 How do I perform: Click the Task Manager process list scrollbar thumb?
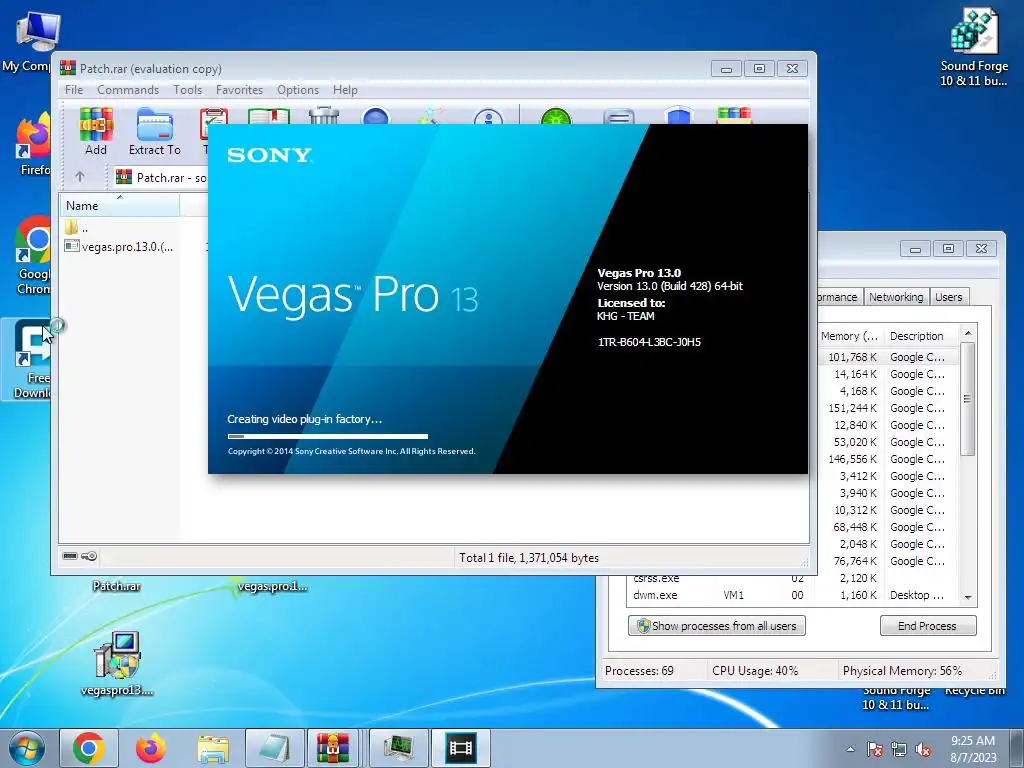coord(968,399)
